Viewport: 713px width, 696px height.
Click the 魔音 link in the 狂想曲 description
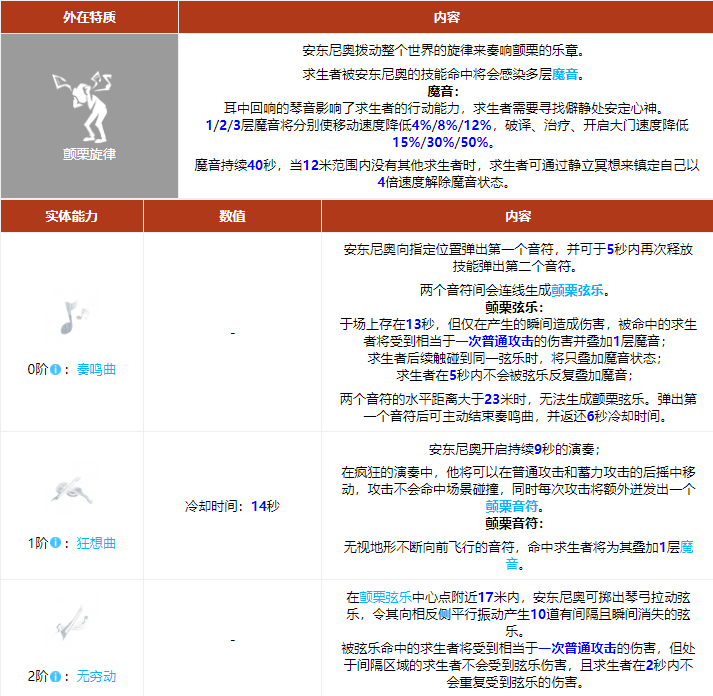(687, 547)
